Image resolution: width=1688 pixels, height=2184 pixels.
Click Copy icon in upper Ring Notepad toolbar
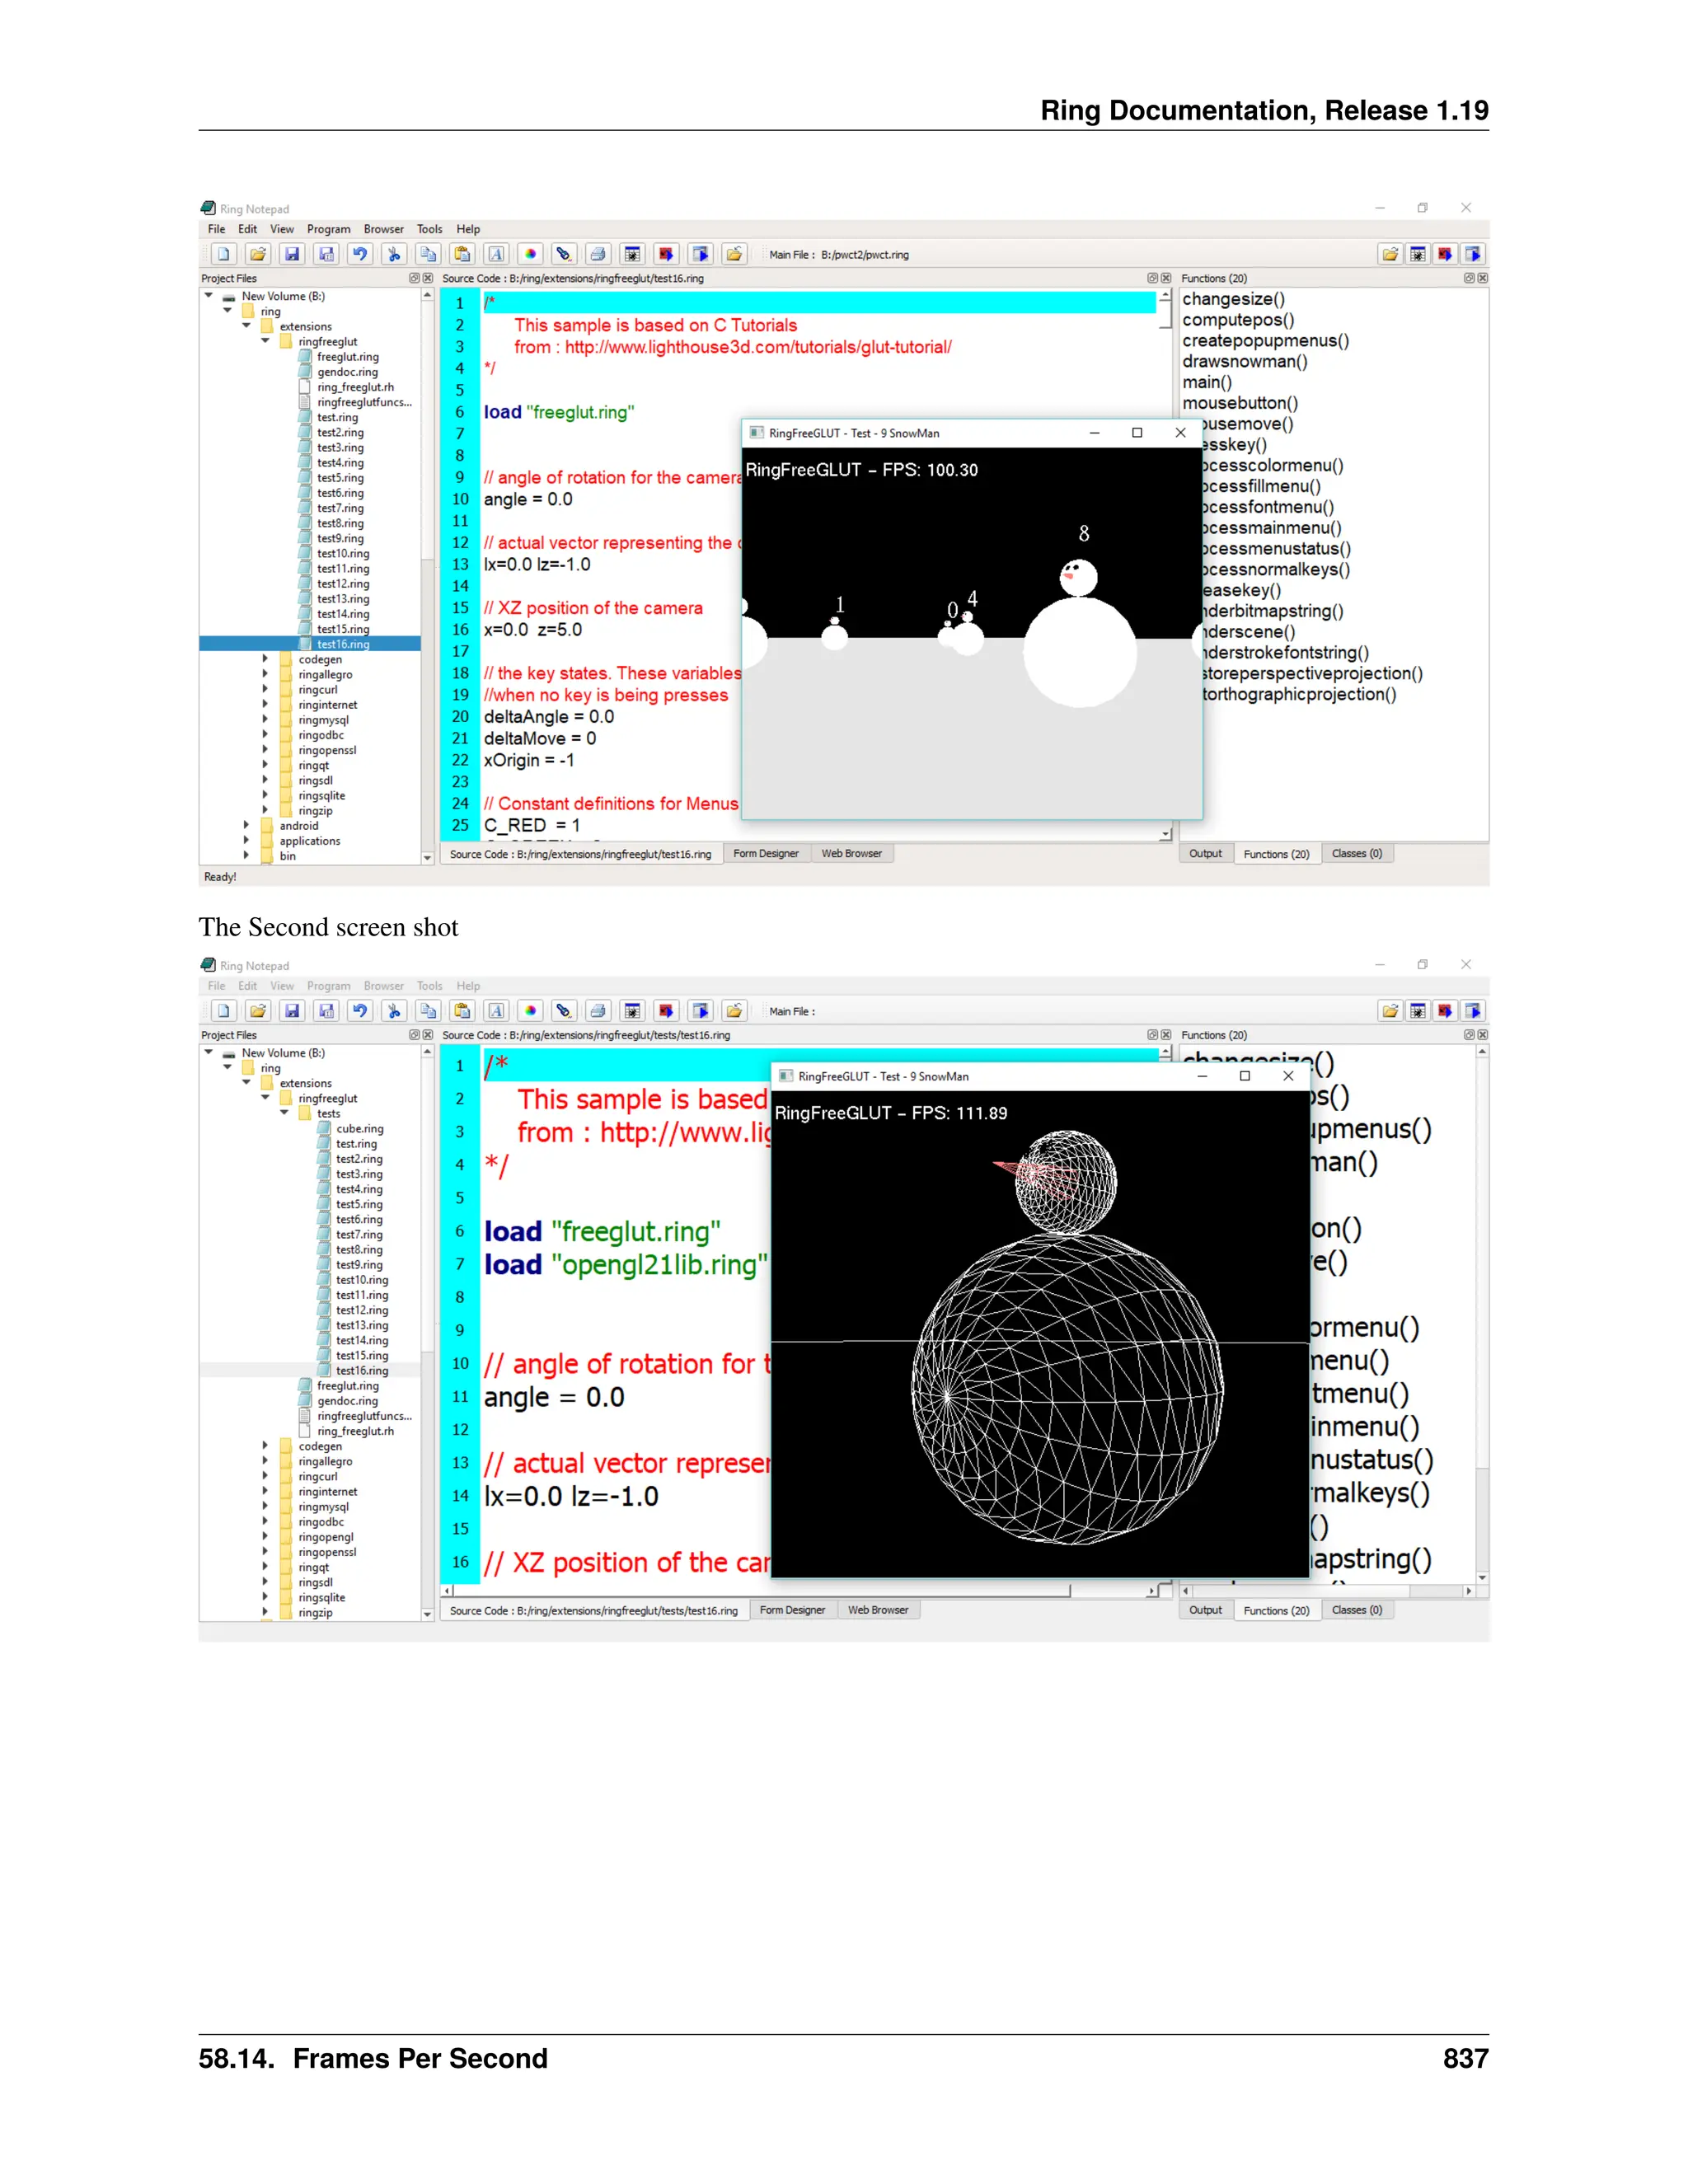[x=428, y=254]
